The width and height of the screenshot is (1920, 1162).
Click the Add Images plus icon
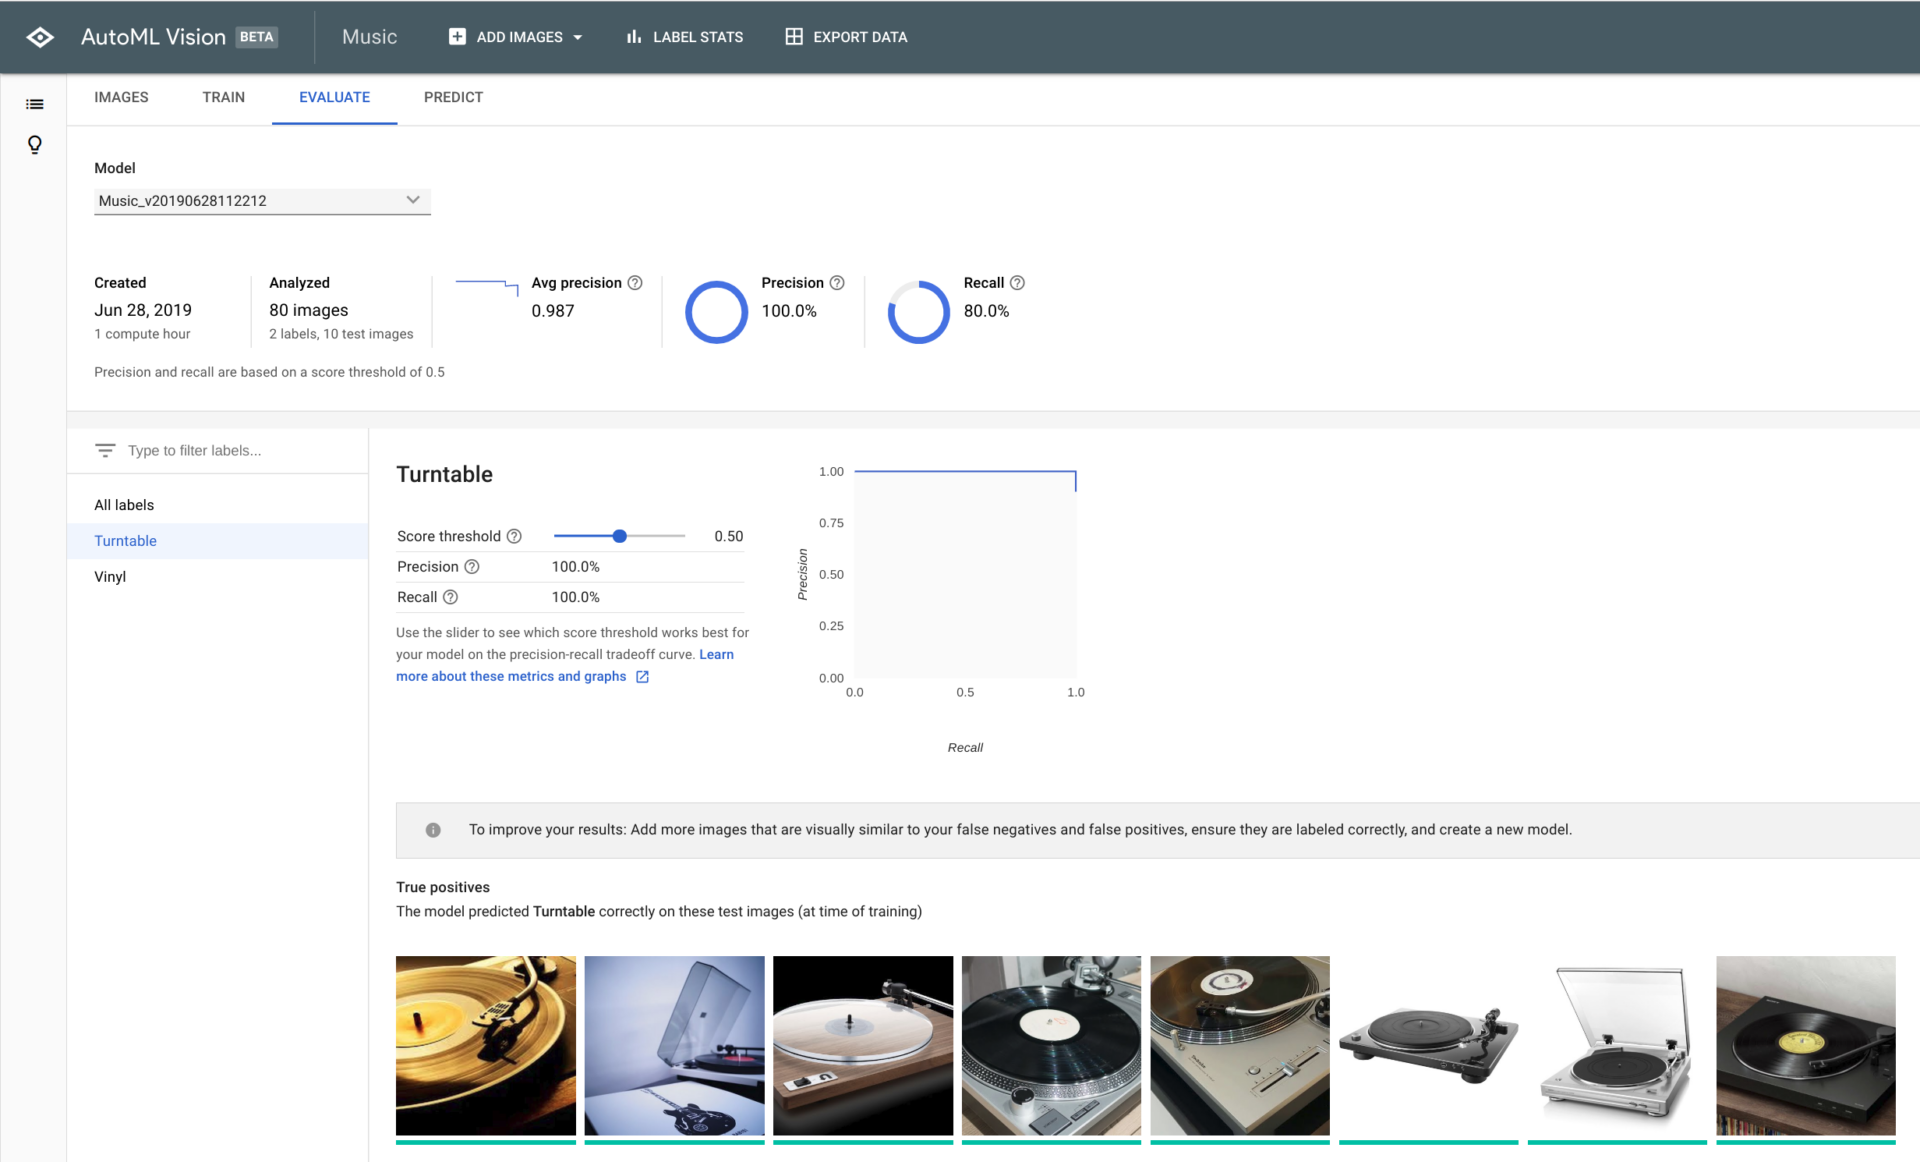tap(457, 37)
